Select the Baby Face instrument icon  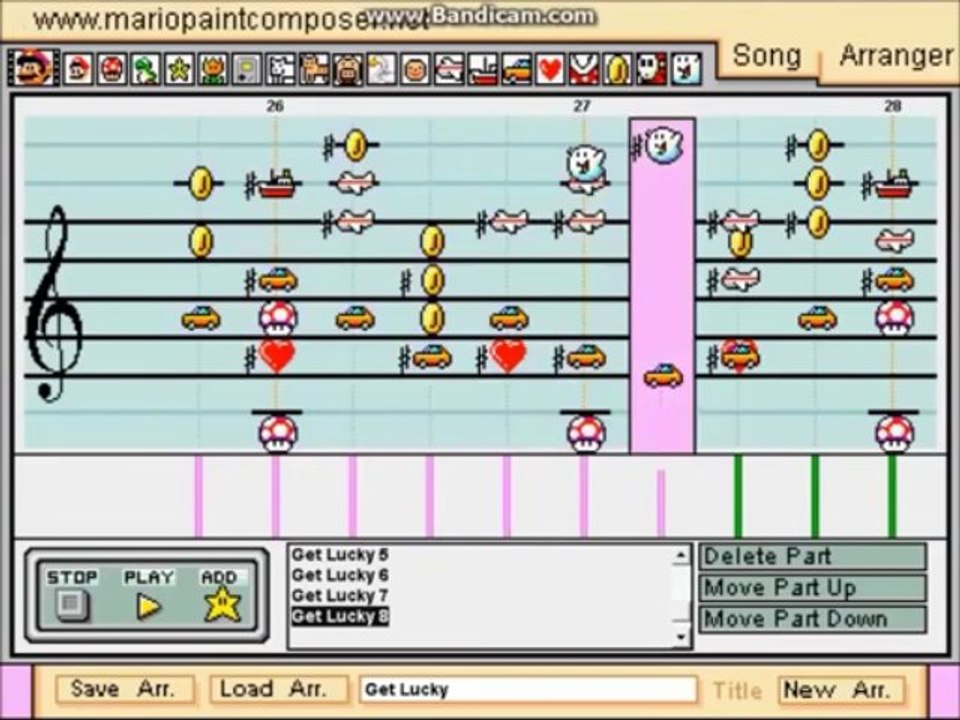pos(415,69)
